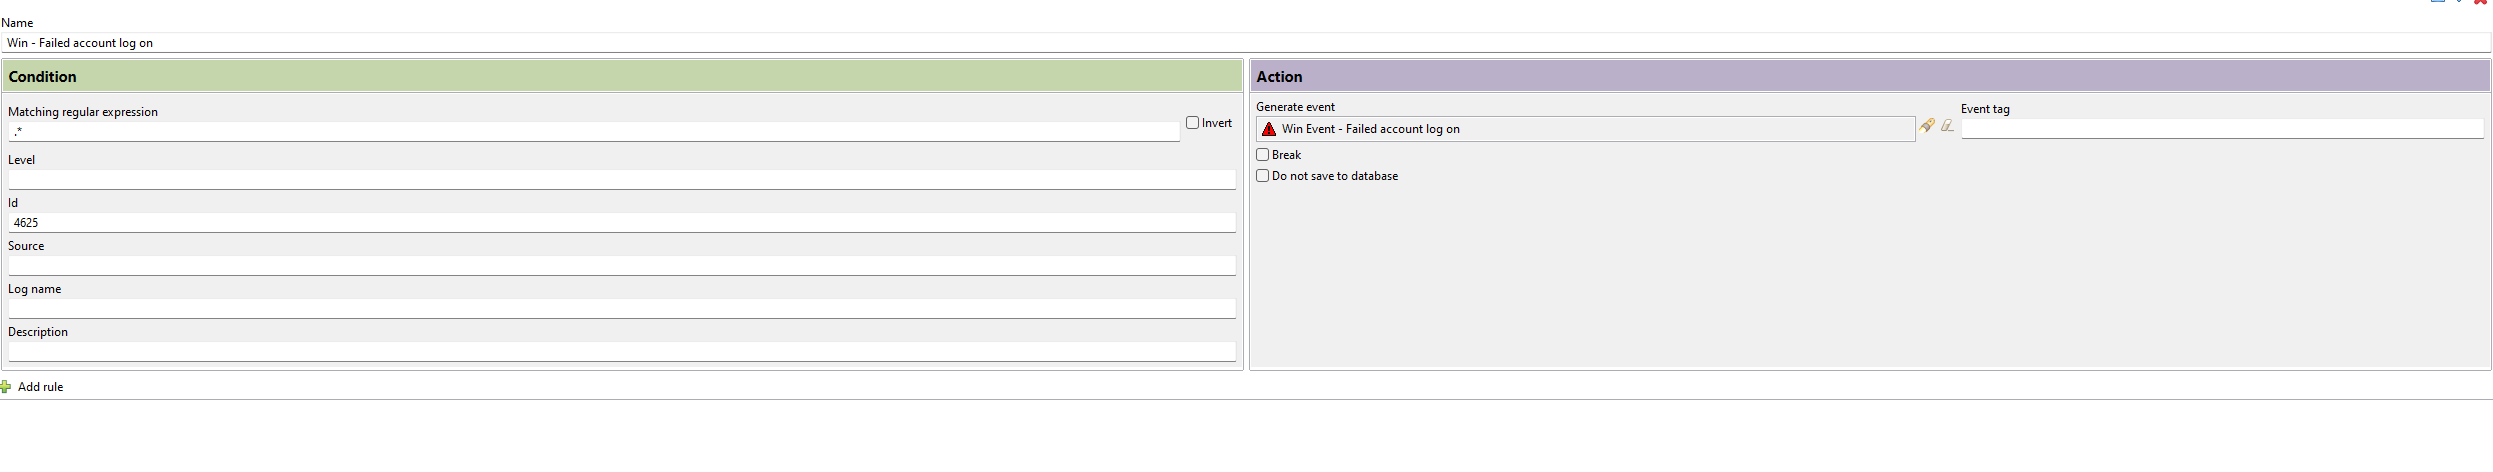Focus the rule Name input field
2493x472 pixels.
(1246, 43)
